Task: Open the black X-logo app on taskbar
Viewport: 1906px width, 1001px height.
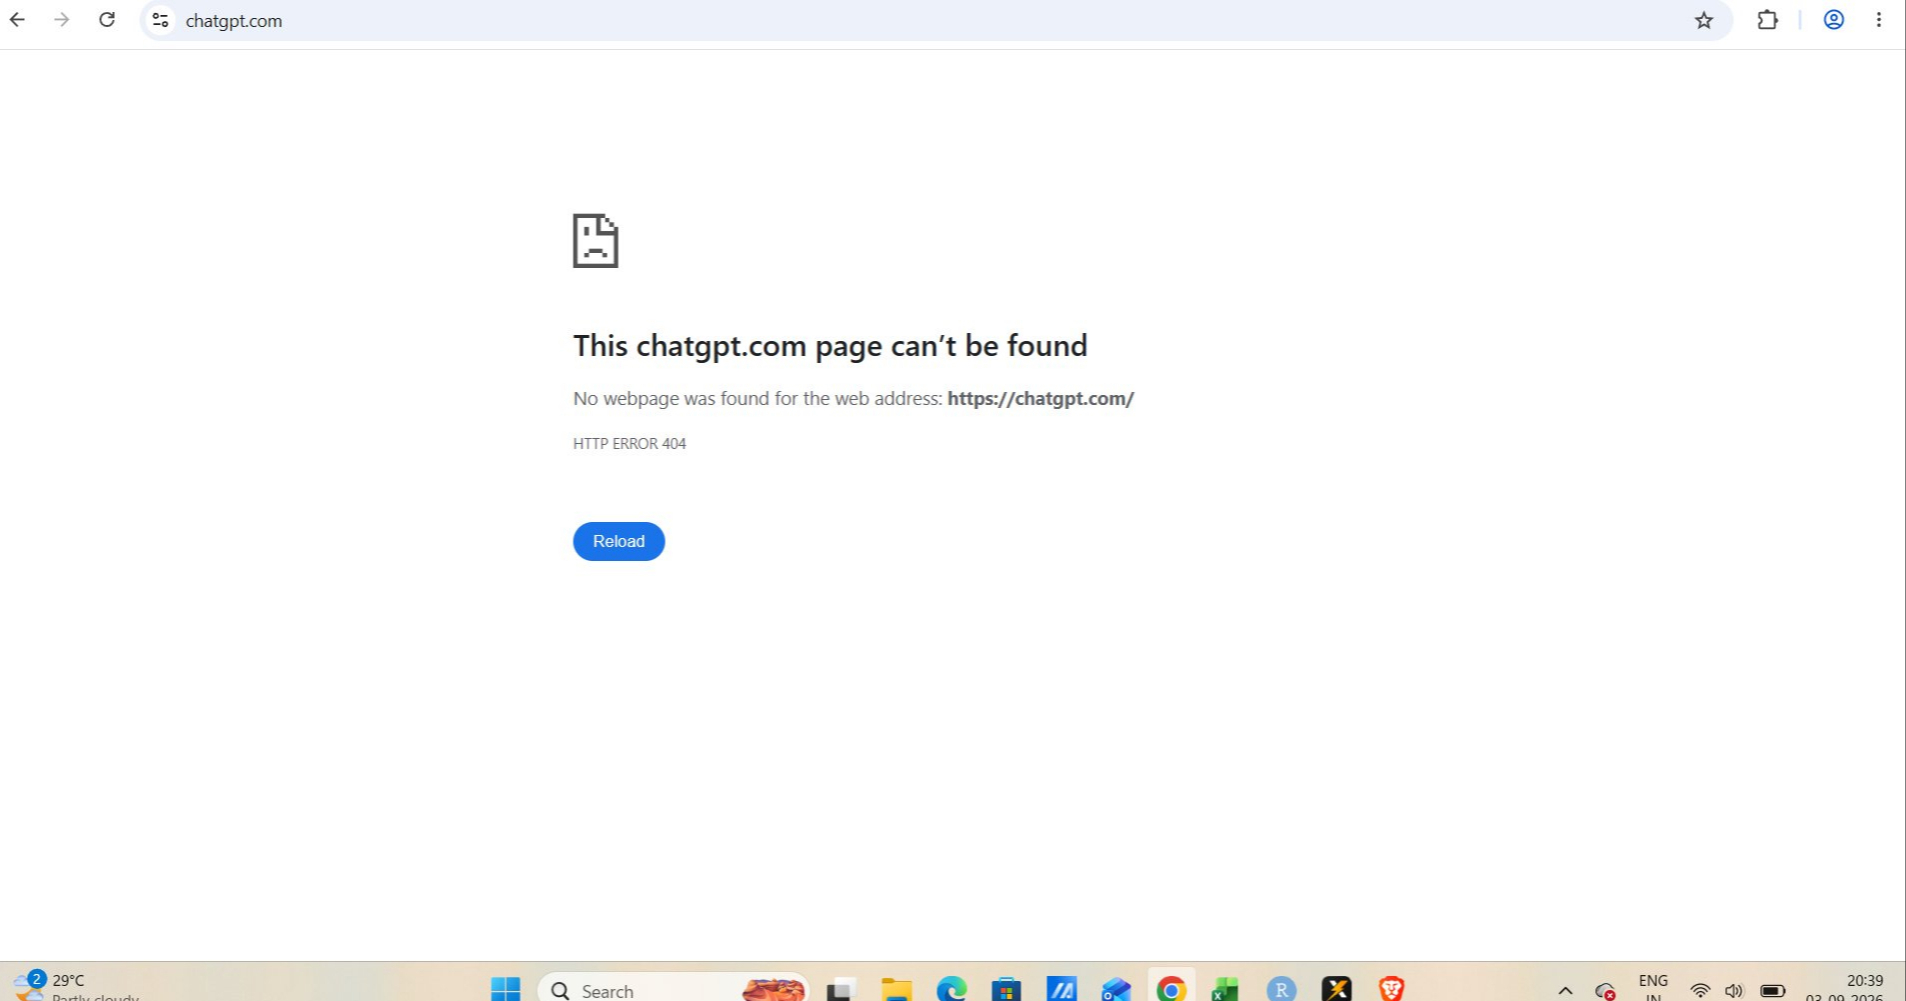Action: (1336, 989)
